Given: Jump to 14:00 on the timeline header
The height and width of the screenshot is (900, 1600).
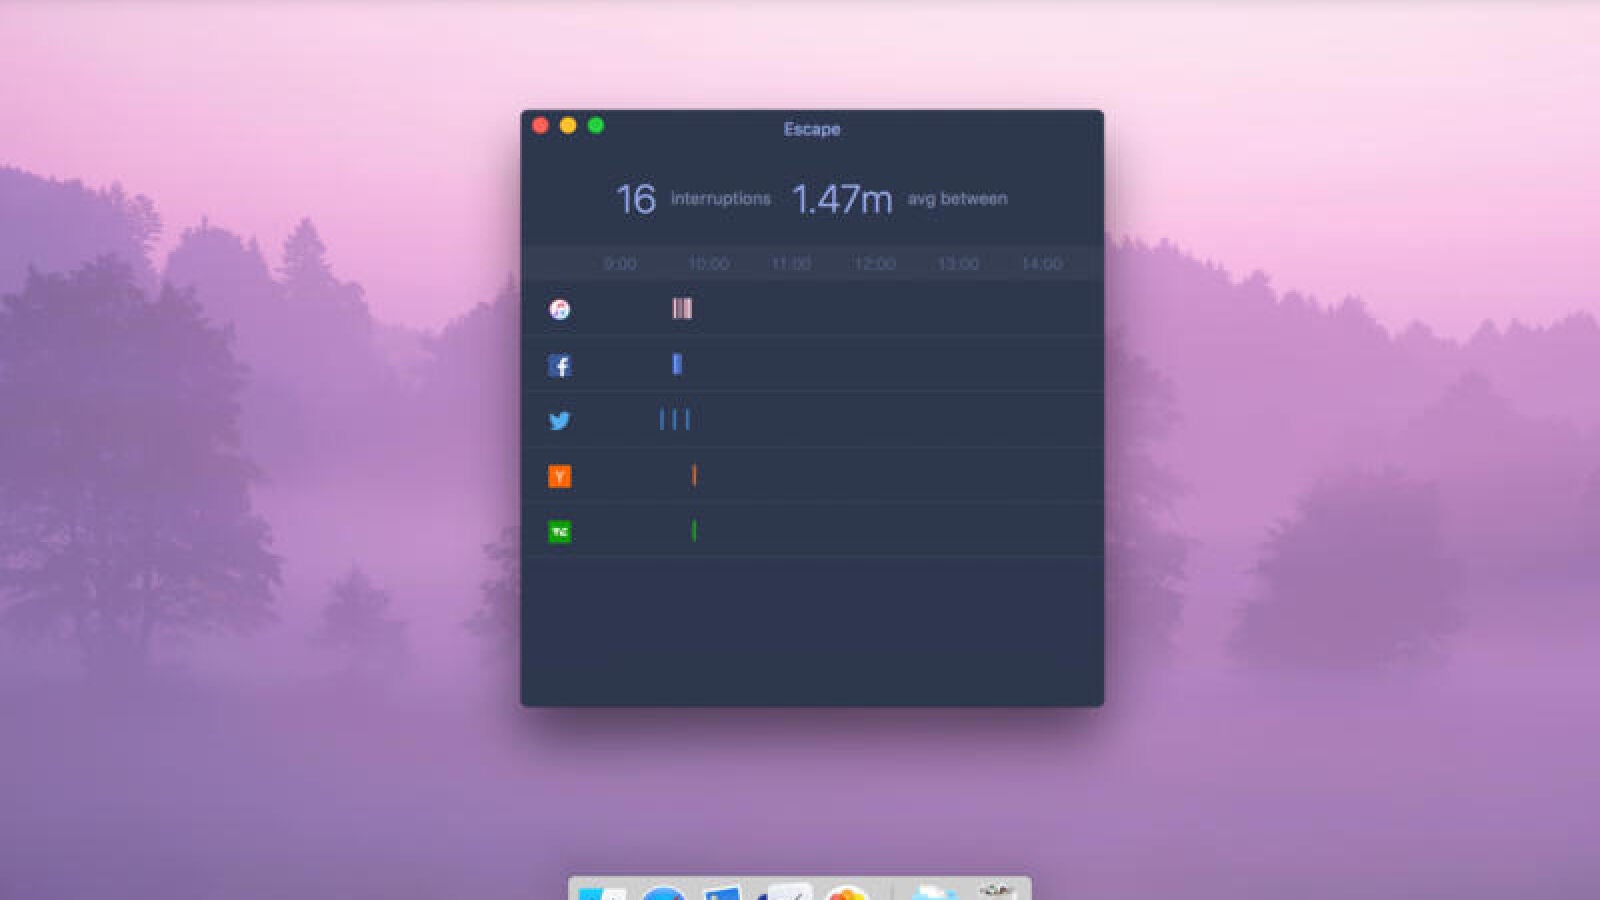Looking at the screenshot, I should [1041, 264].
